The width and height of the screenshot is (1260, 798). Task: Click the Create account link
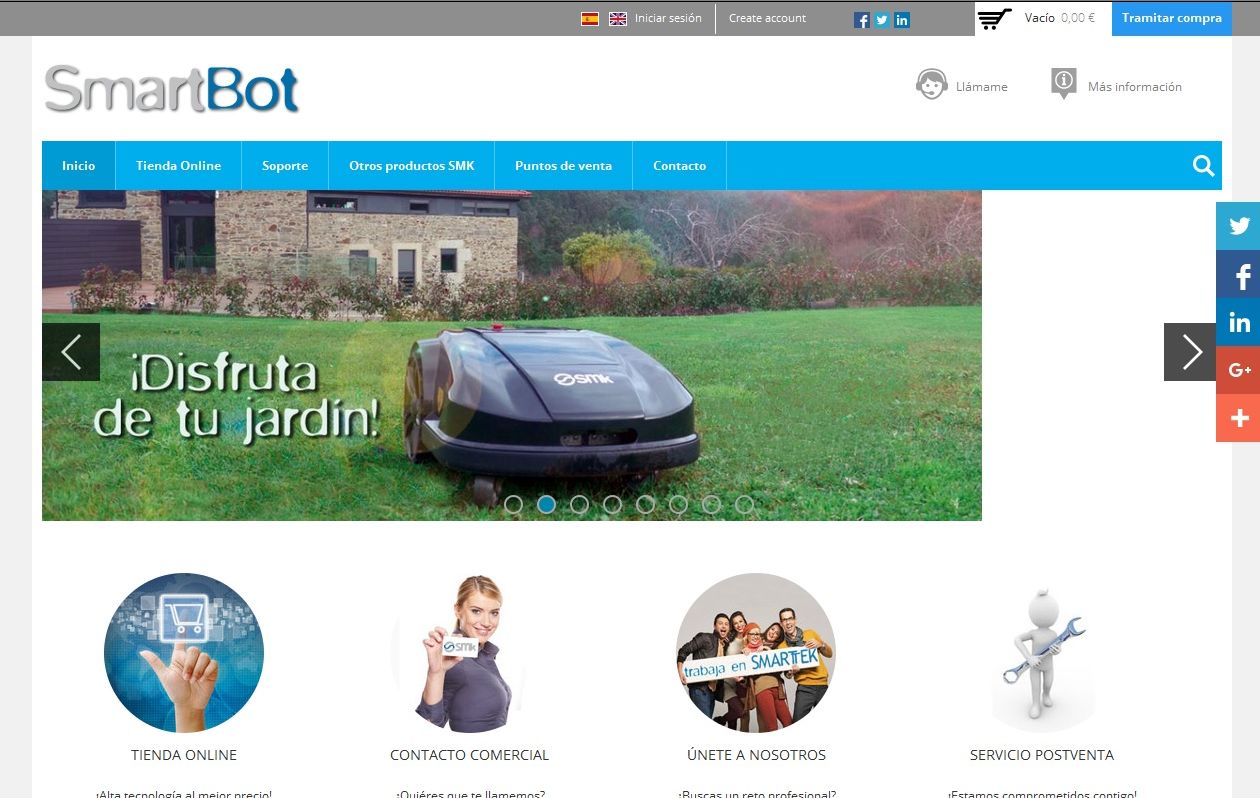[767, 18]
